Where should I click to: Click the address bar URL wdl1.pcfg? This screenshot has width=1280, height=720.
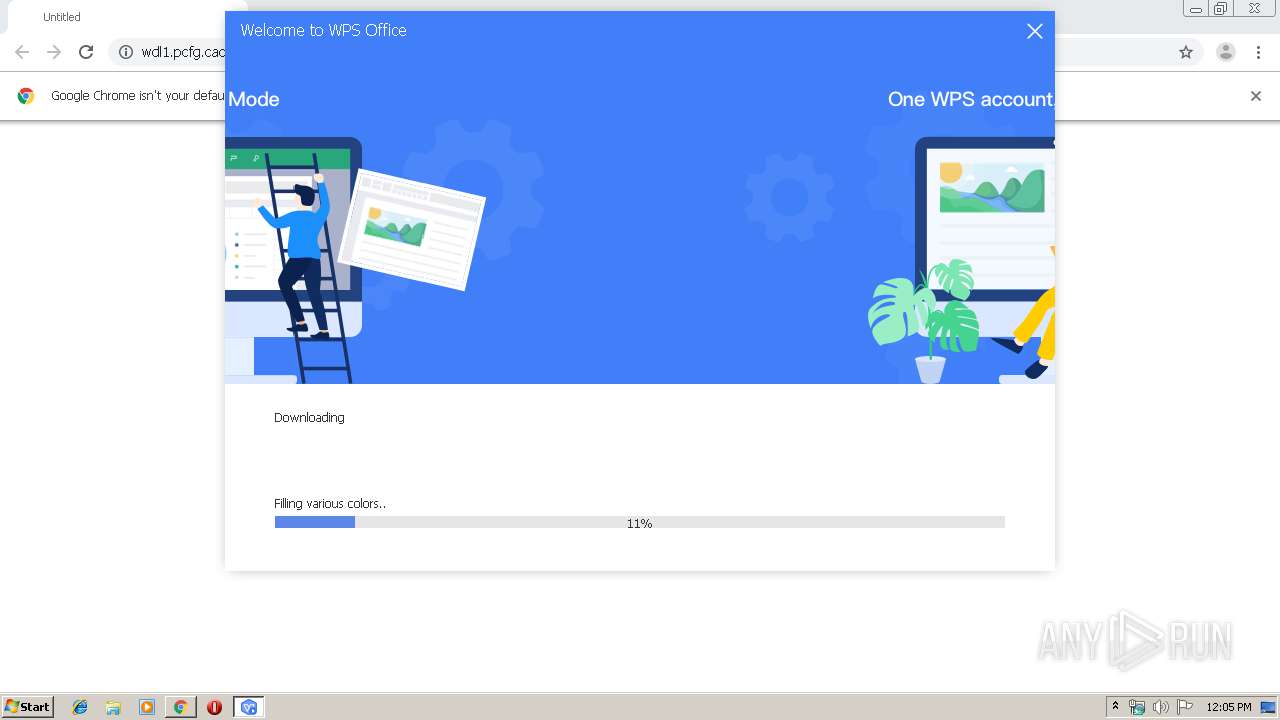pyautogui.click(x=183, y=52)
